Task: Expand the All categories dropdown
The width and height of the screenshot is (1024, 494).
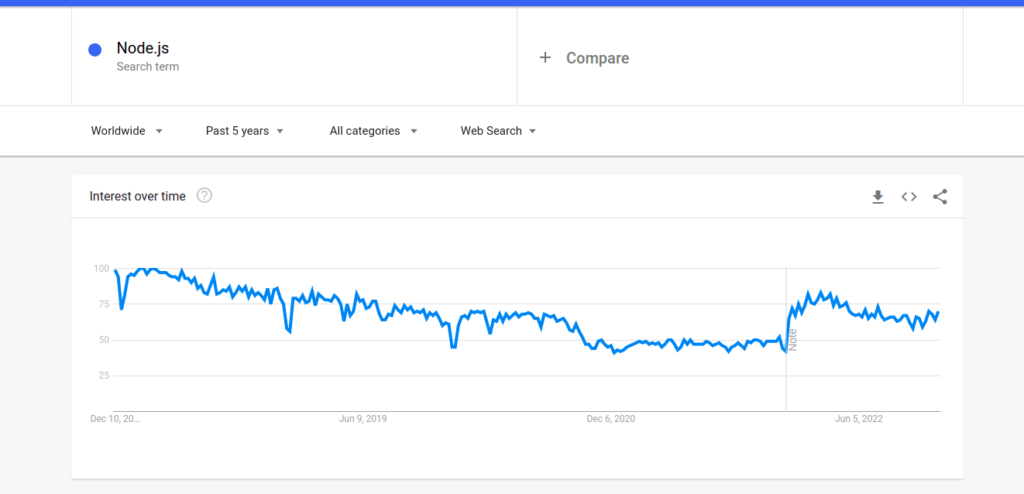Action: point(373,131)
